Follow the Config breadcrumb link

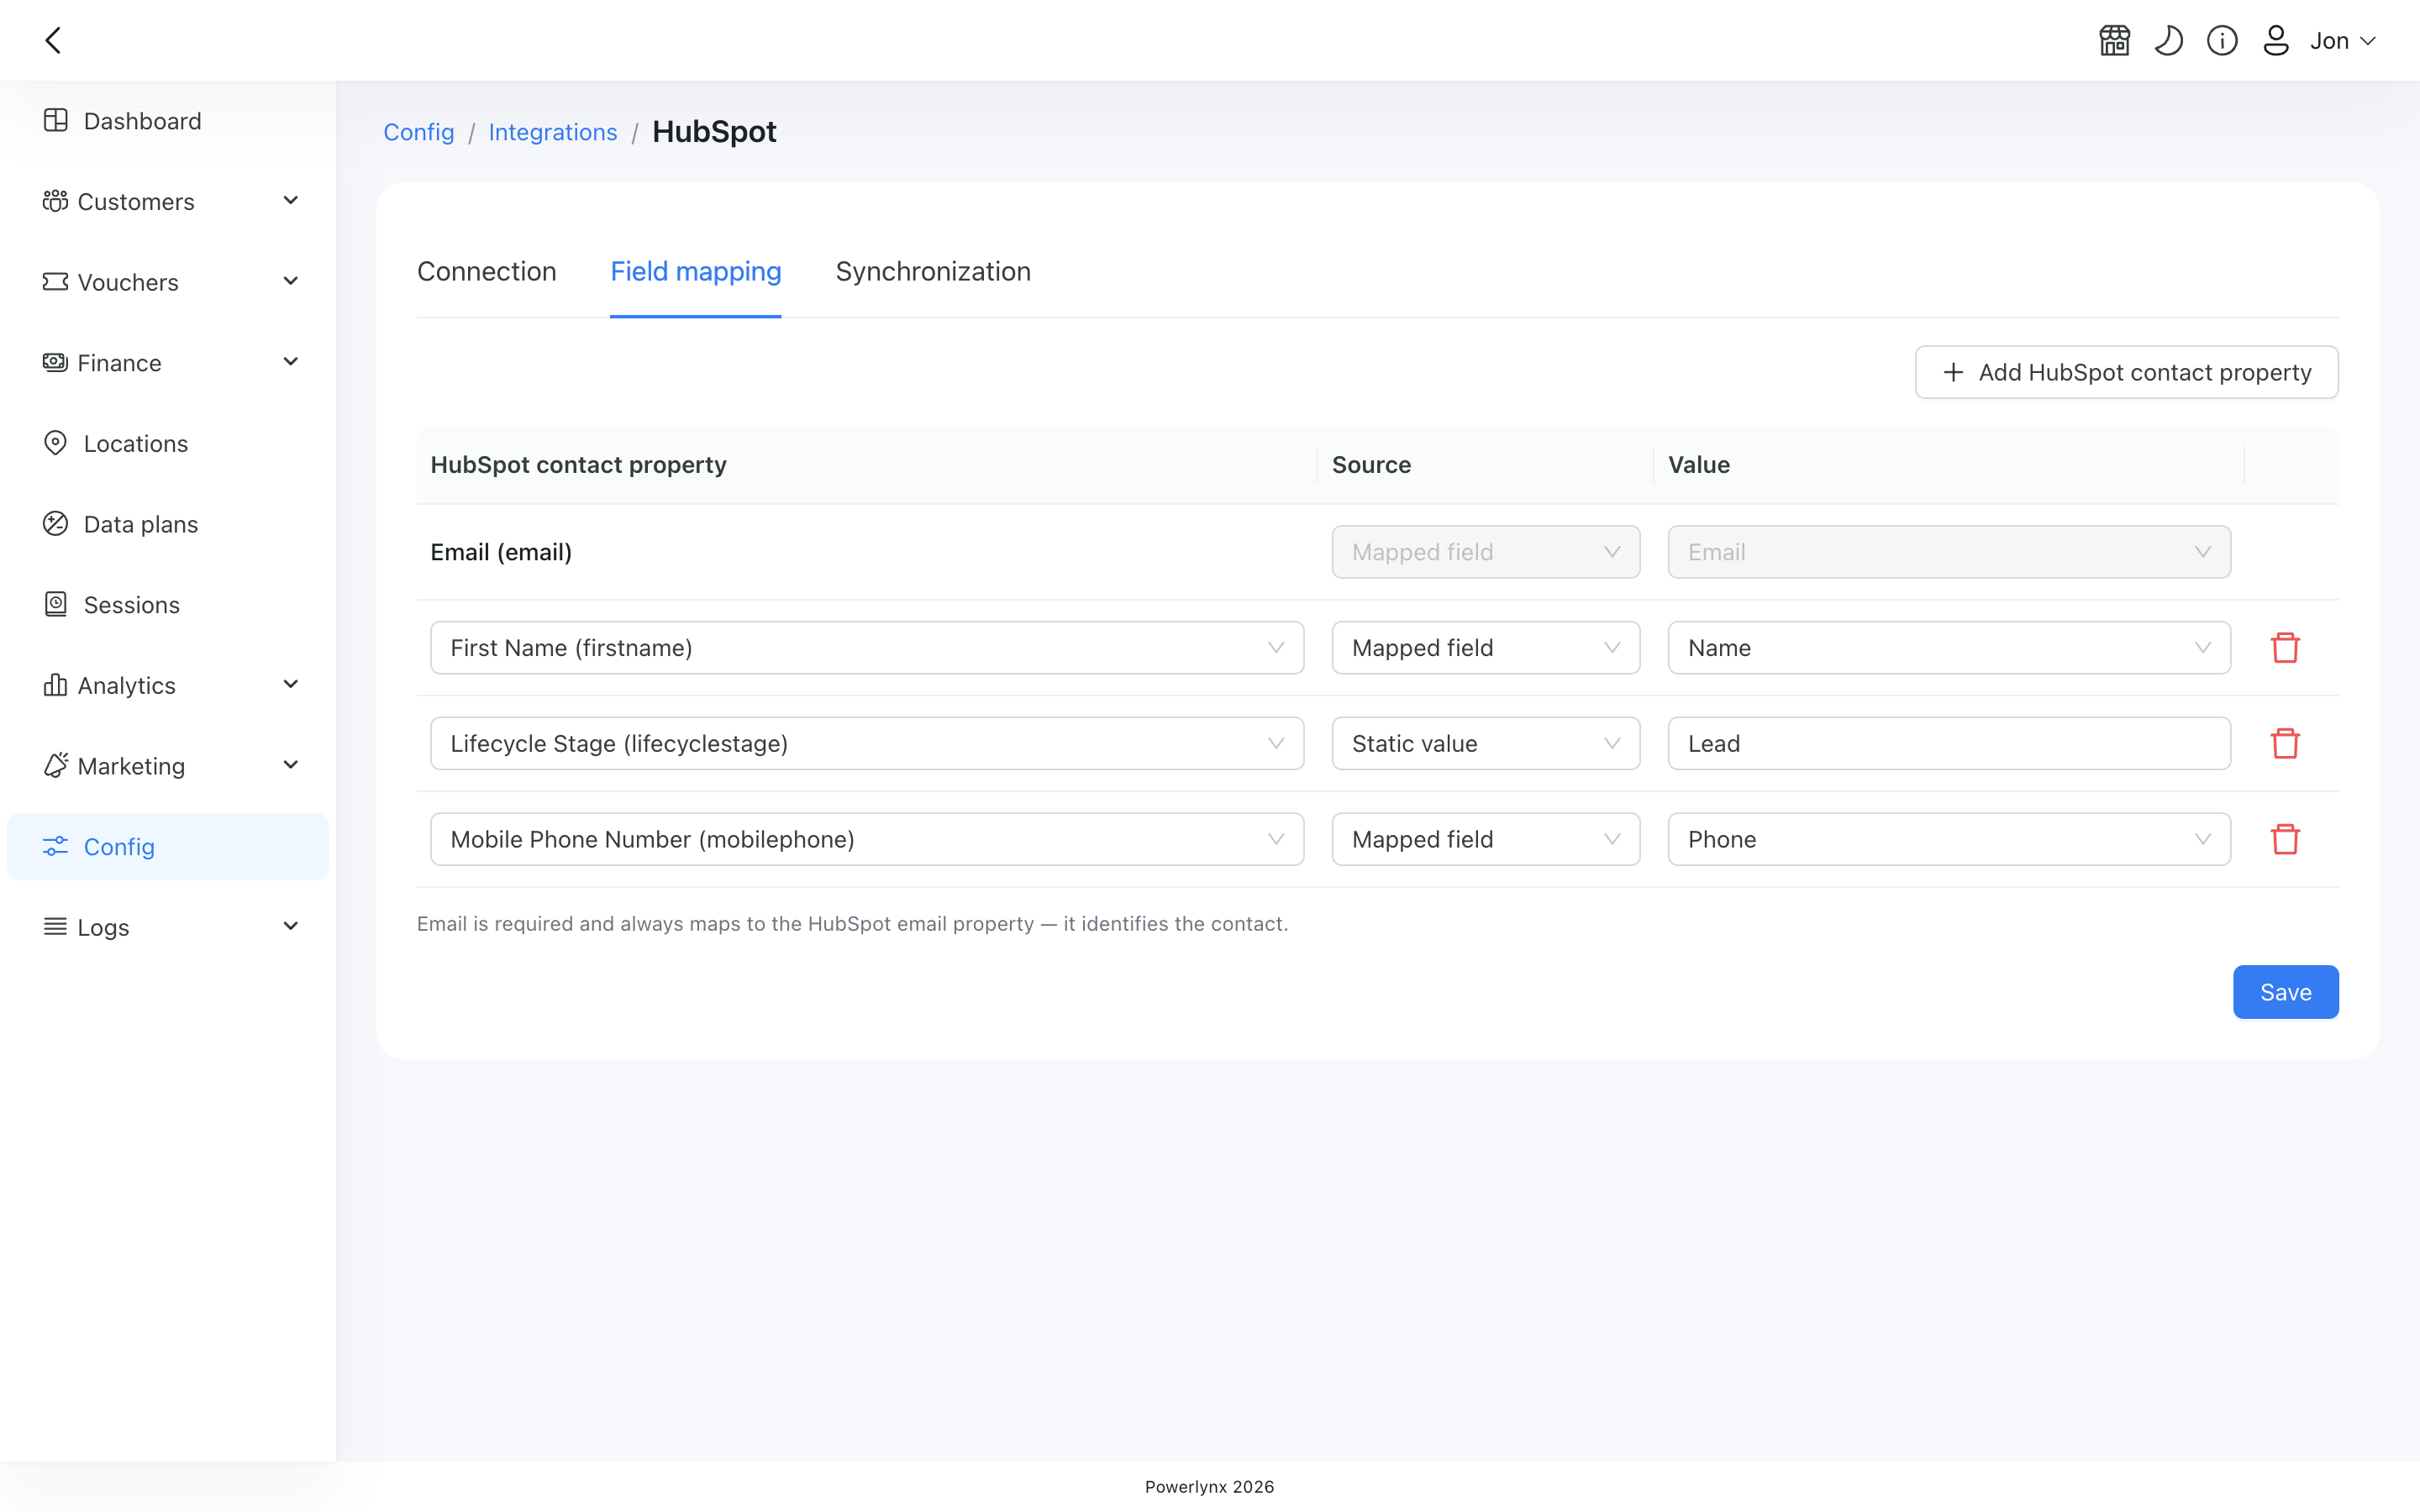click(x=419, y=132)
